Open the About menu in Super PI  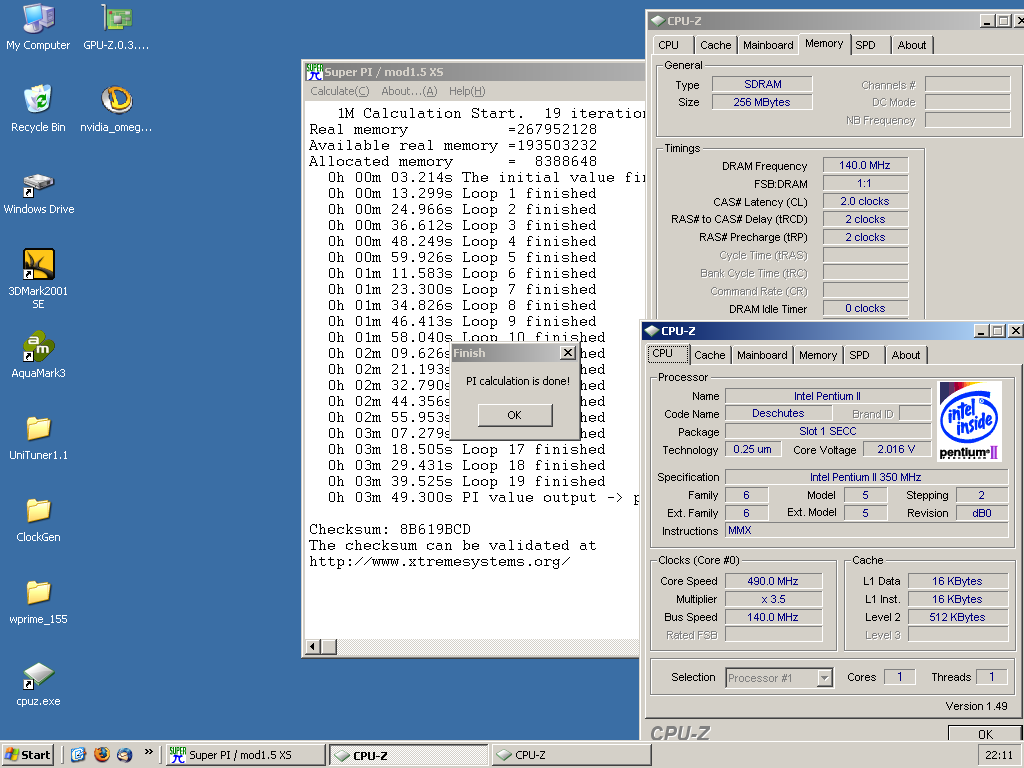409,91
